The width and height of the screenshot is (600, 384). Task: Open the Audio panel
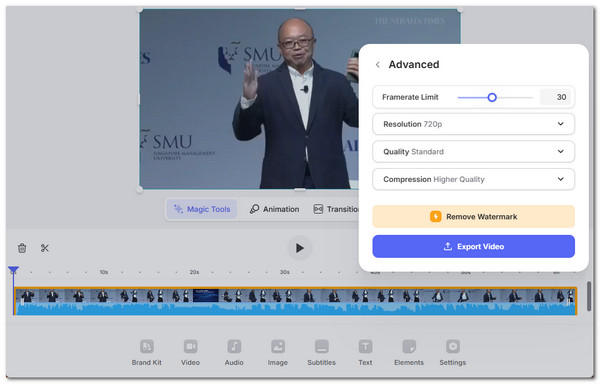[234, 353]
